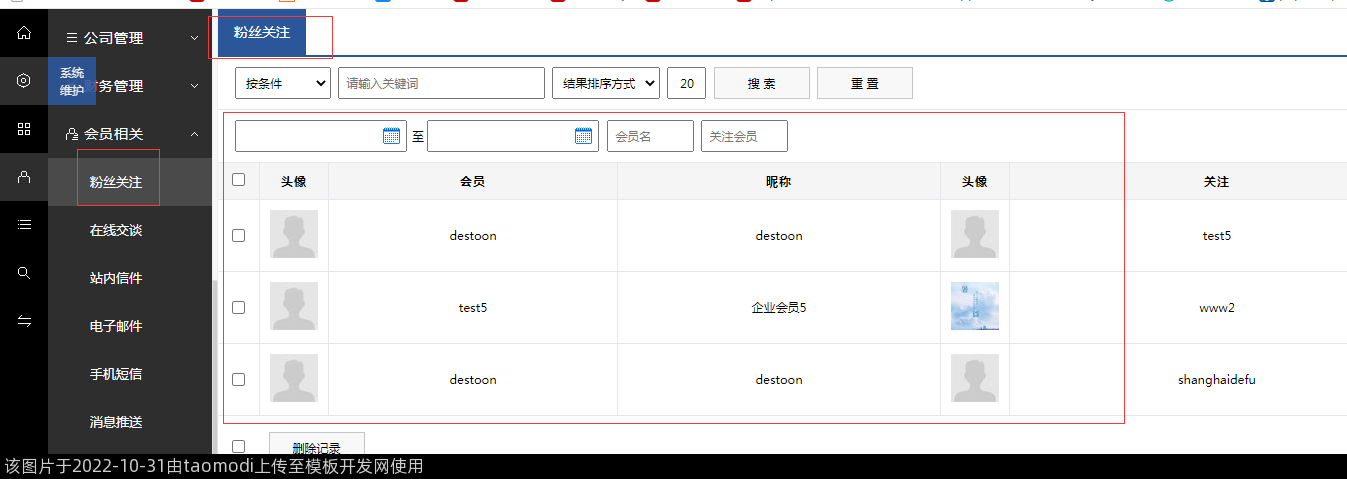Screen dimensions: 1347x479
Task: Toggle the select-all checkbox in table header
Action: 238,180
